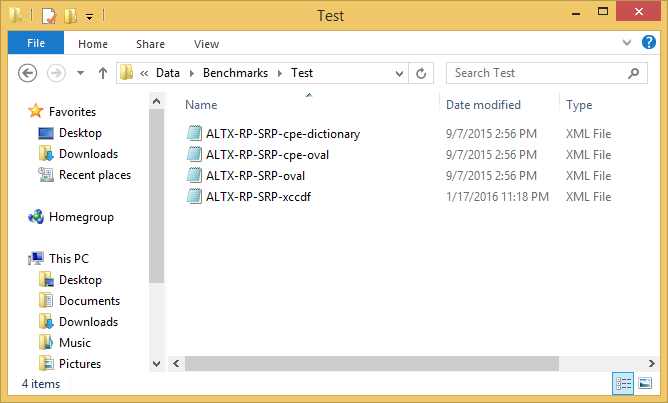Expand address bar previous locations dropdown

tap(399, 74)
